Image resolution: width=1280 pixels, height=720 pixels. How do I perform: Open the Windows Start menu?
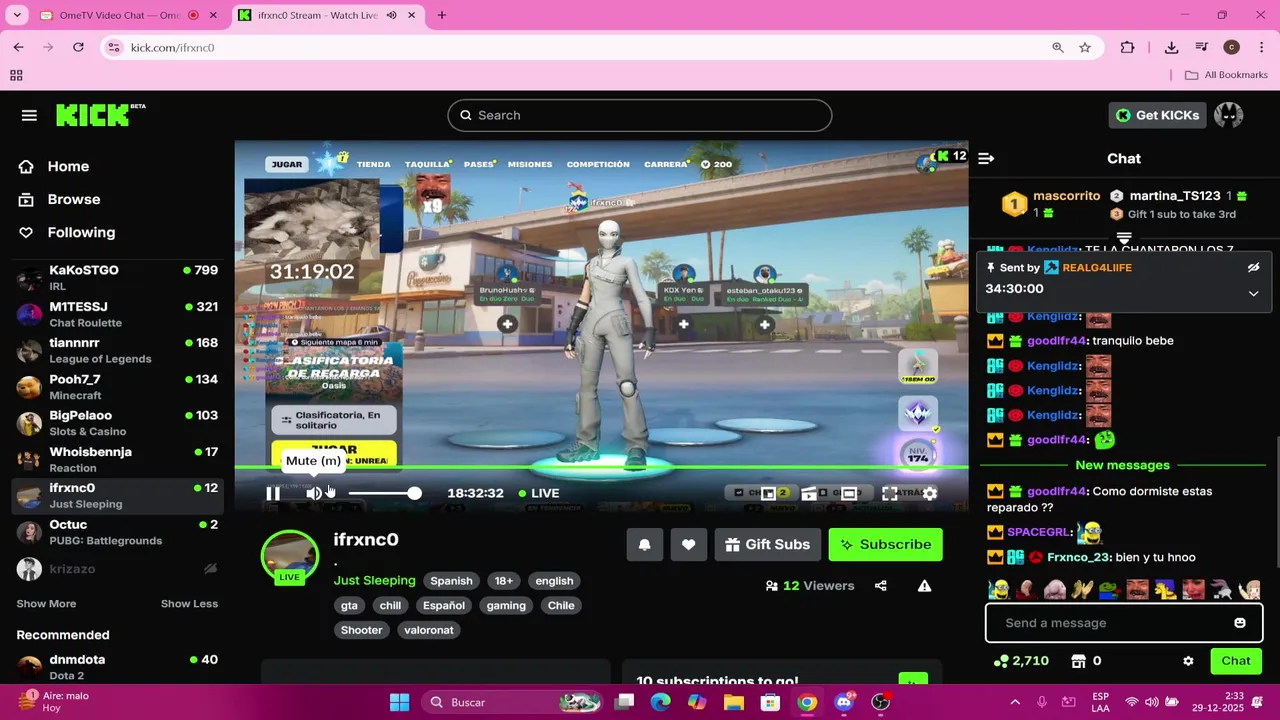tap(399, 702)
